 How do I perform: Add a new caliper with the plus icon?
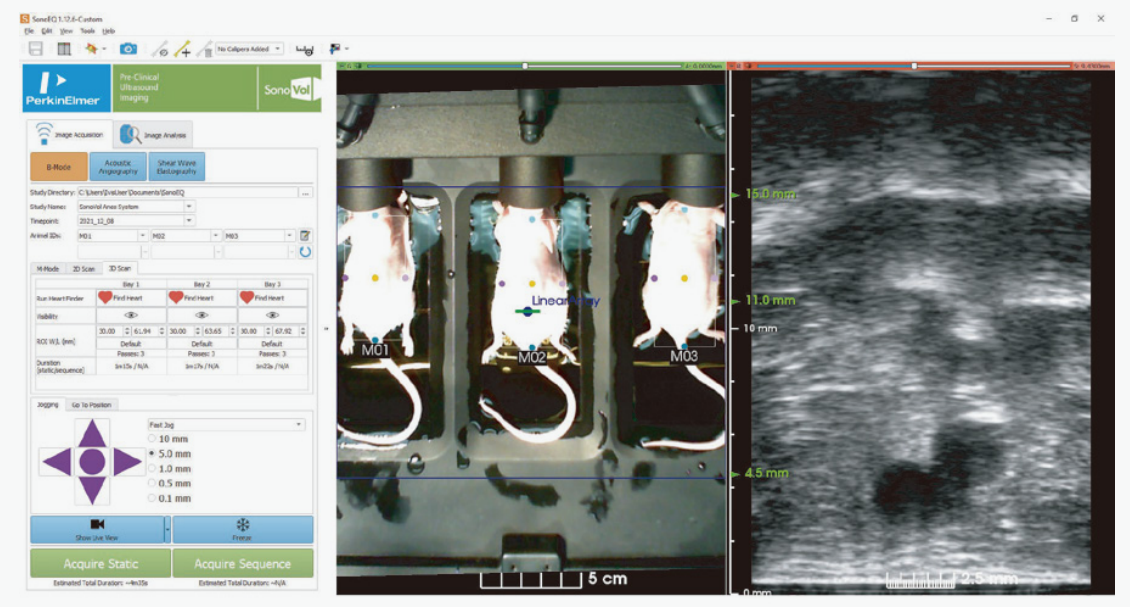coord(182,49)
